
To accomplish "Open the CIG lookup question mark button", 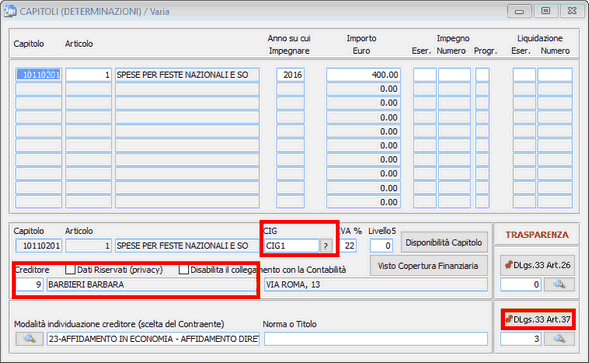I will point(326,246).
